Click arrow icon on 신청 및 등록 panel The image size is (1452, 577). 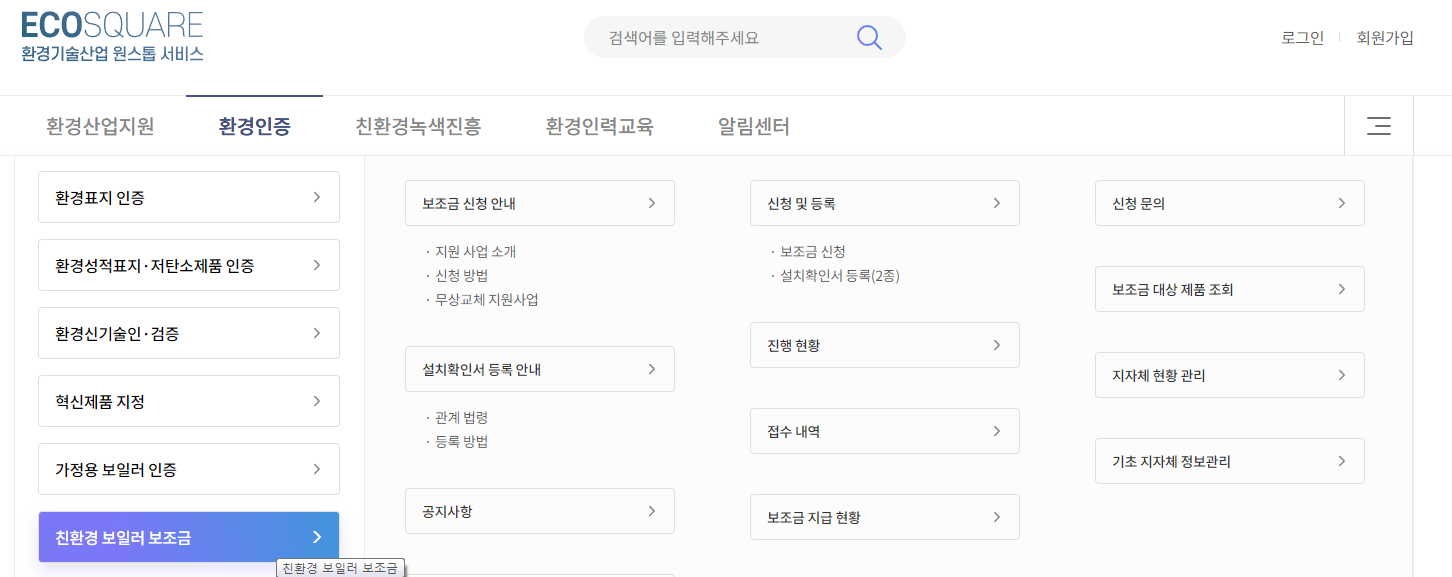[996, 202]
